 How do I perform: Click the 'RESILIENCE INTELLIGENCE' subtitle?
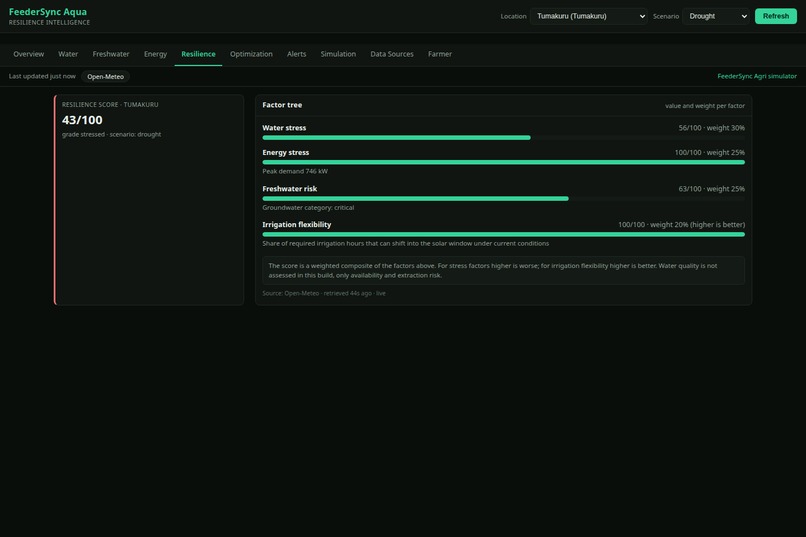click(49, 23)
